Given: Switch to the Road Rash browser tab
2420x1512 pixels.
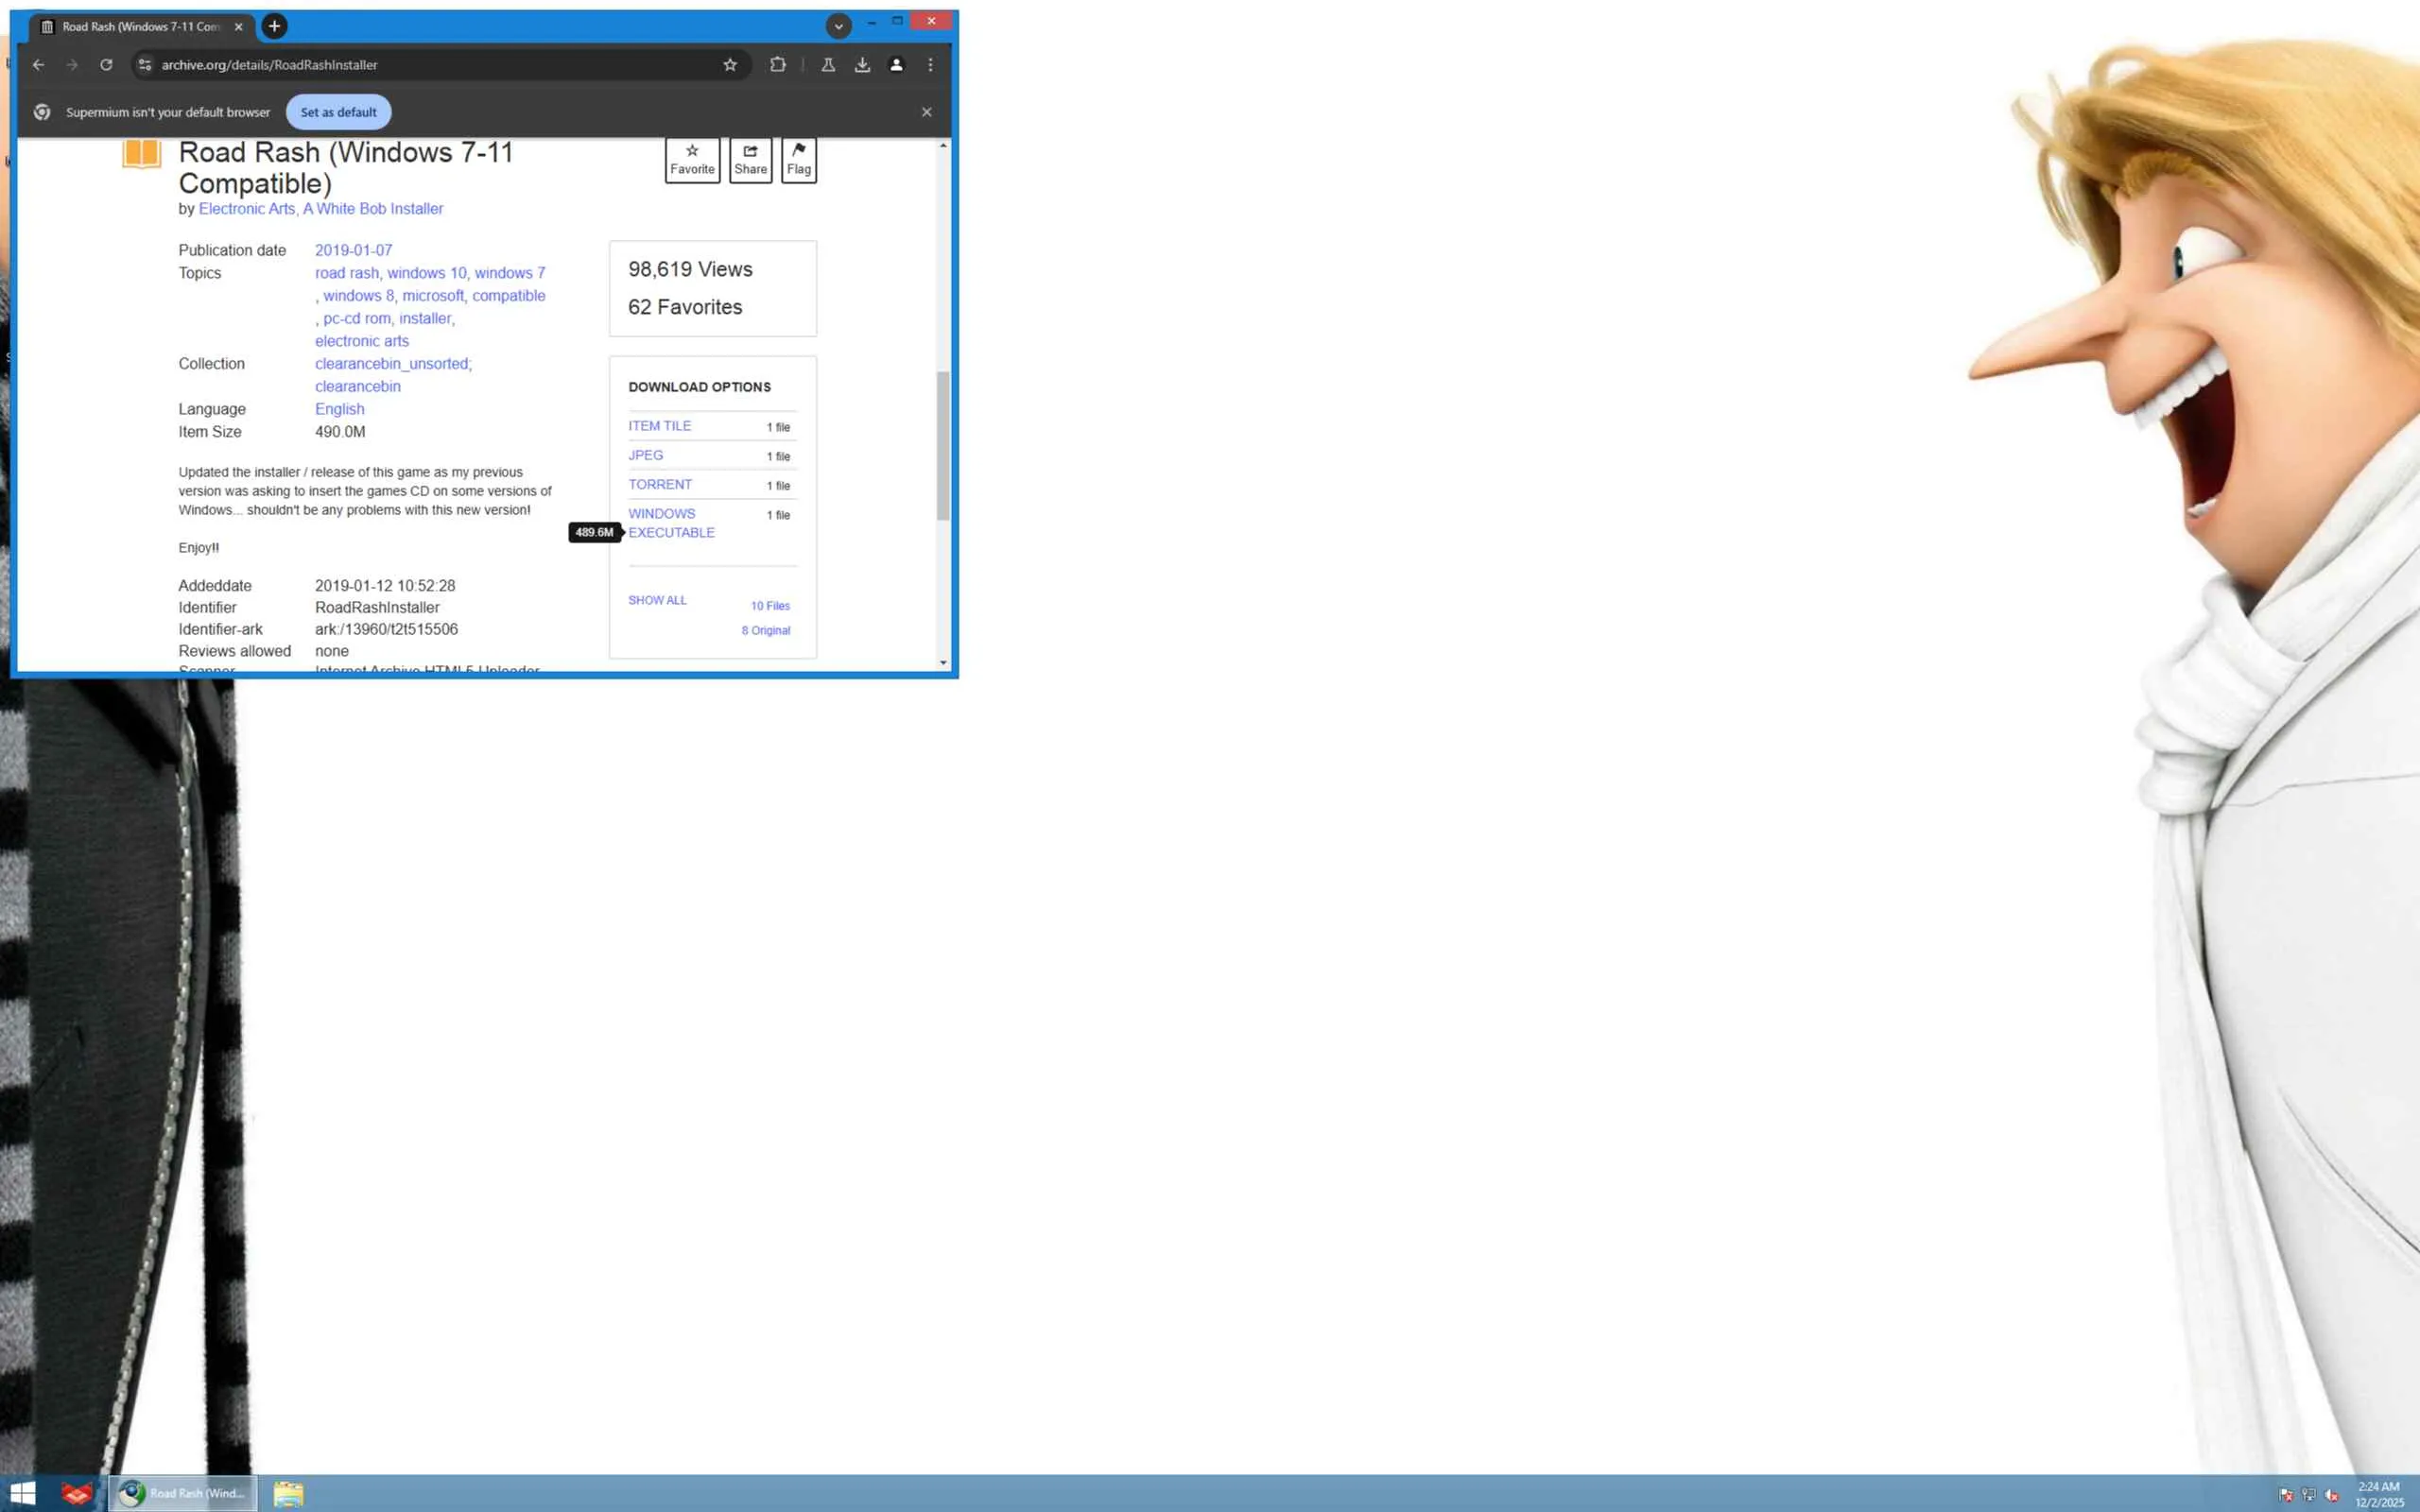Looking at the screenshot, I should tap(140, 27).
